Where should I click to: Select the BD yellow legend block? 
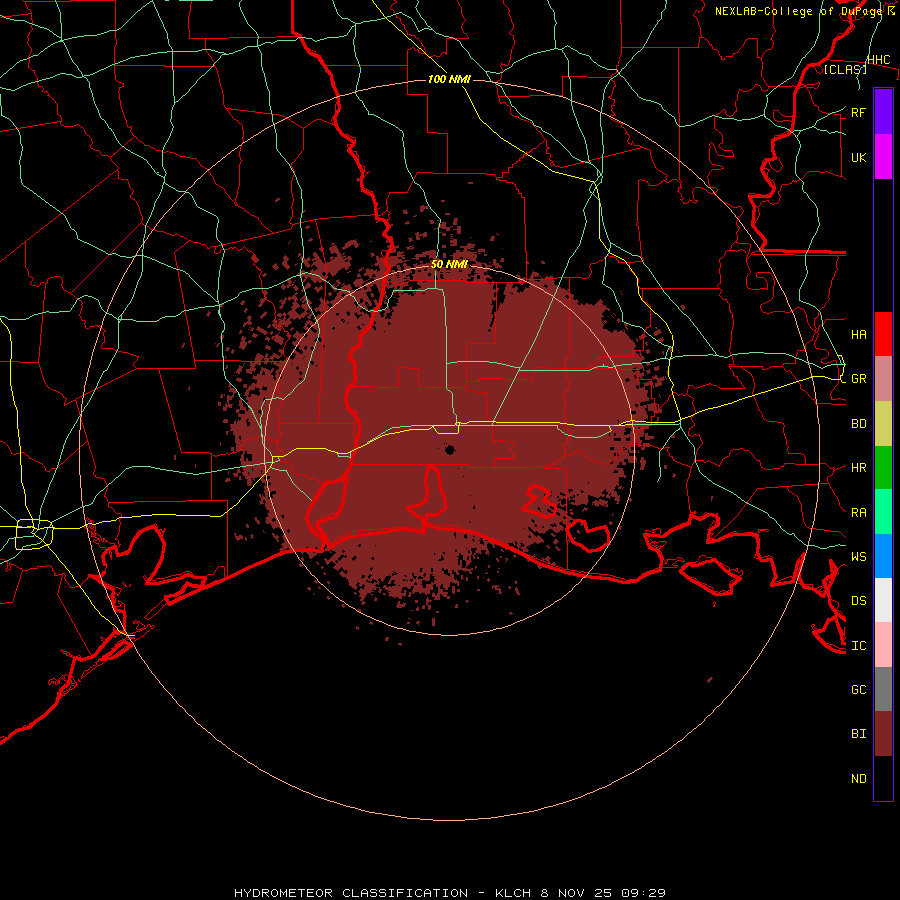(883, 424)
